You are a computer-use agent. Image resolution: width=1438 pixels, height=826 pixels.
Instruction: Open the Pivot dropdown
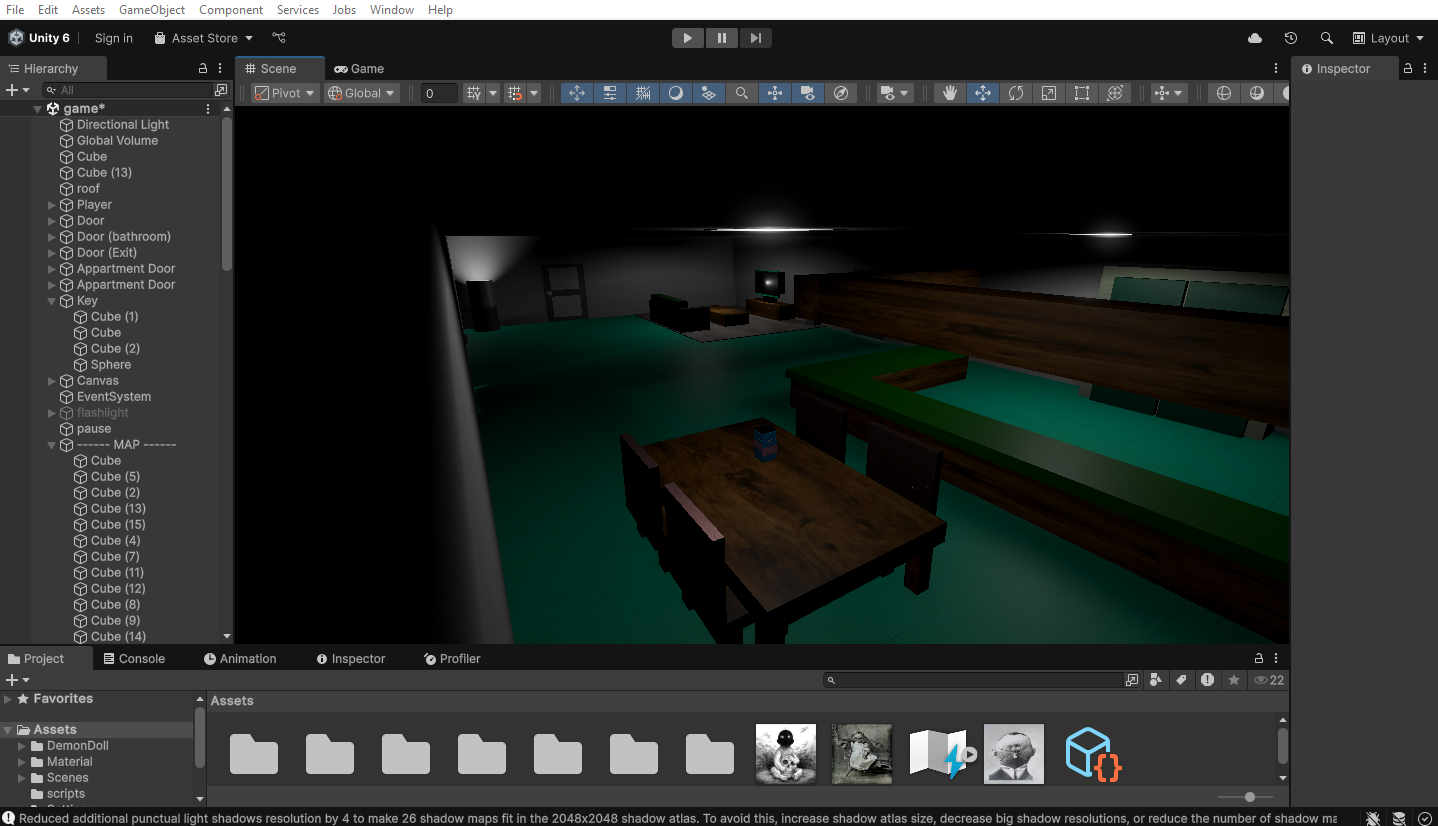pyautogui.click(x=283, y=92)
